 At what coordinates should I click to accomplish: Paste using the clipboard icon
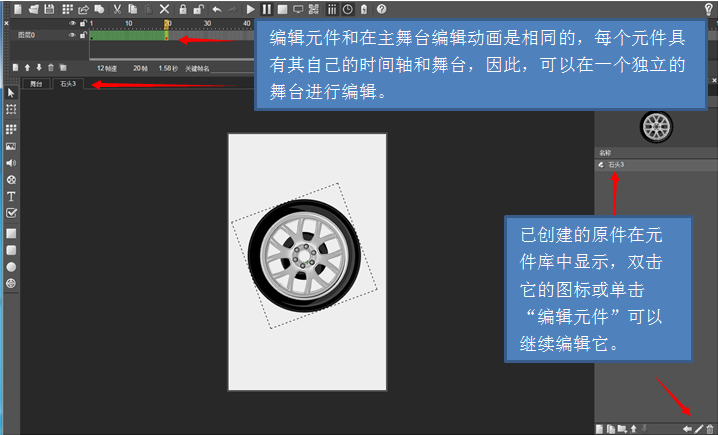click(148, 9)
